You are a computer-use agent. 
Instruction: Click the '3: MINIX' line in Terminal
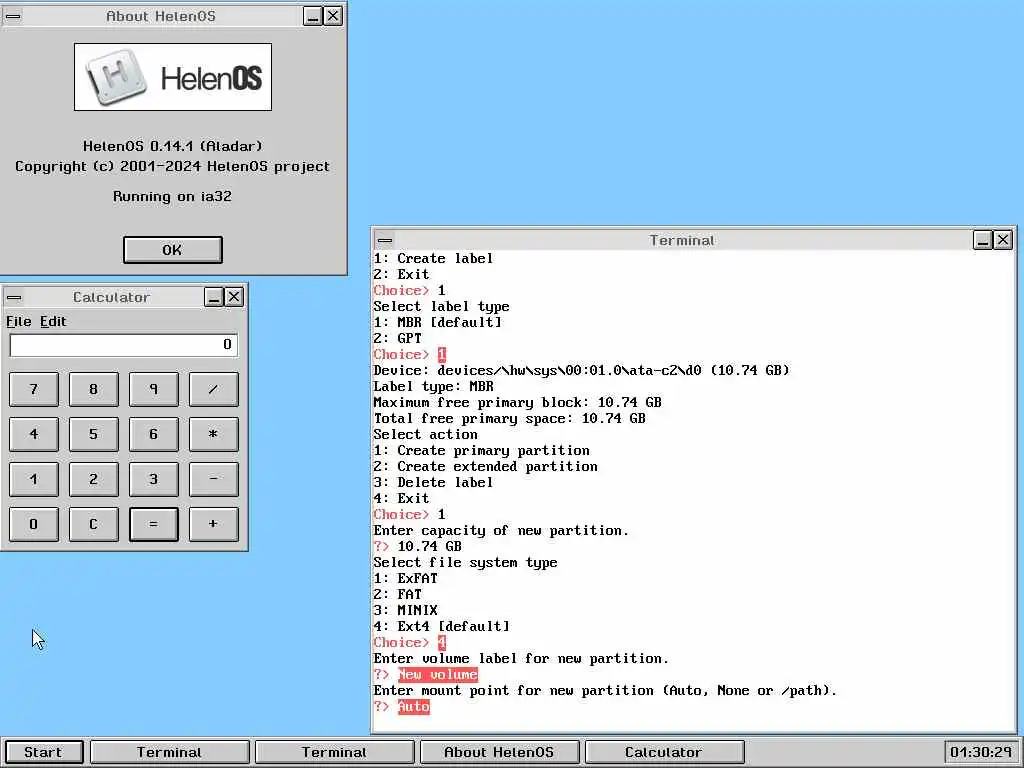(406, 611)
